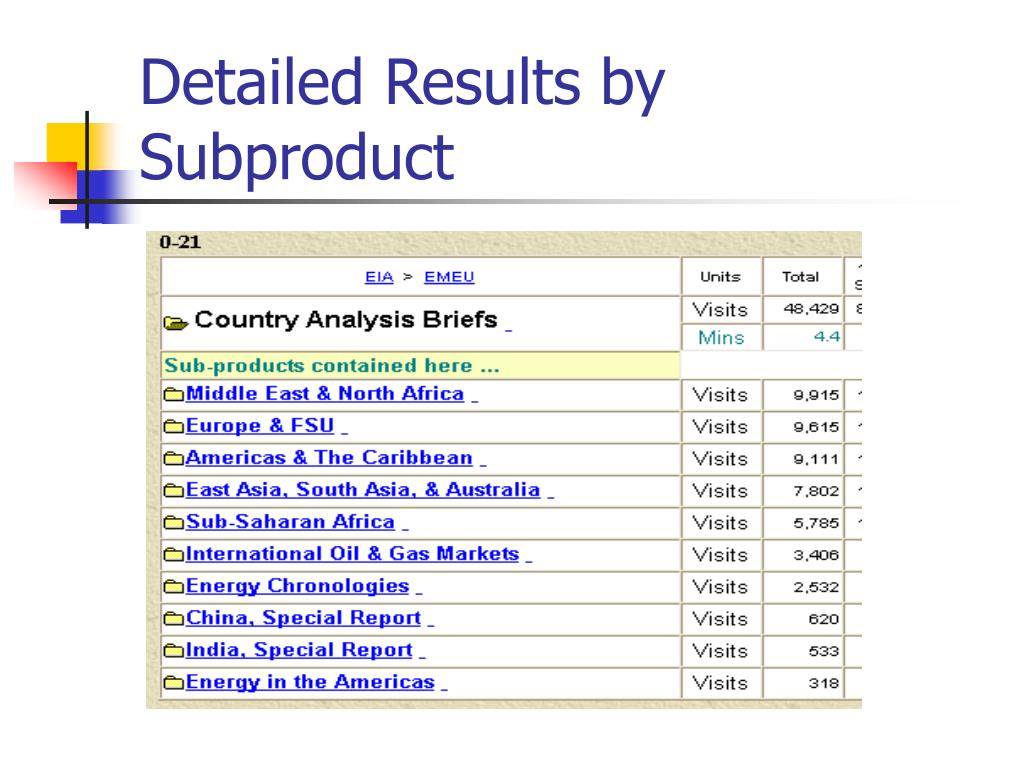Image resolution: width=1024 pixels, height=768 pixels.
Task: Open Europe & FSU subproduct link
Action: pyautogui.click(x=260, y=426)
